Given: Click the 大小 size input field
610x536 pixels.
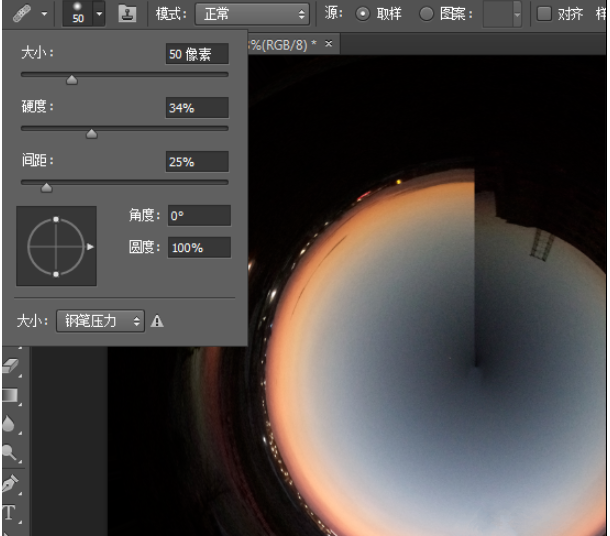Looking at the screenshot, I should tap(196, 54).
